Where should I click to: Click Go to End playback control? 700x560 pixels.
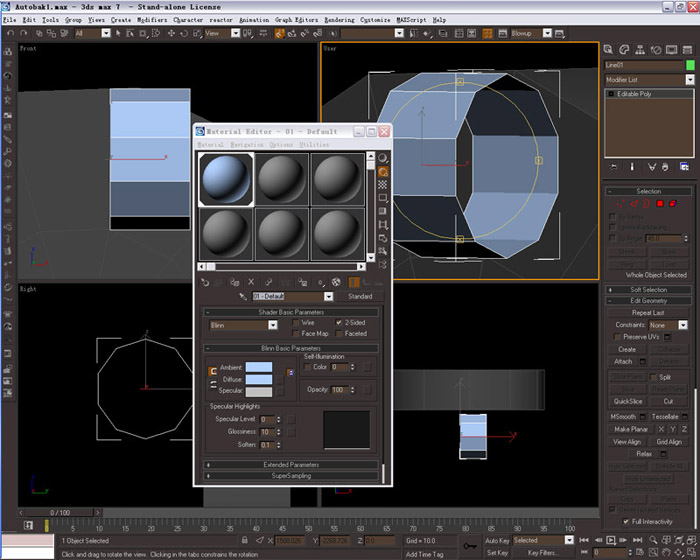638,540
